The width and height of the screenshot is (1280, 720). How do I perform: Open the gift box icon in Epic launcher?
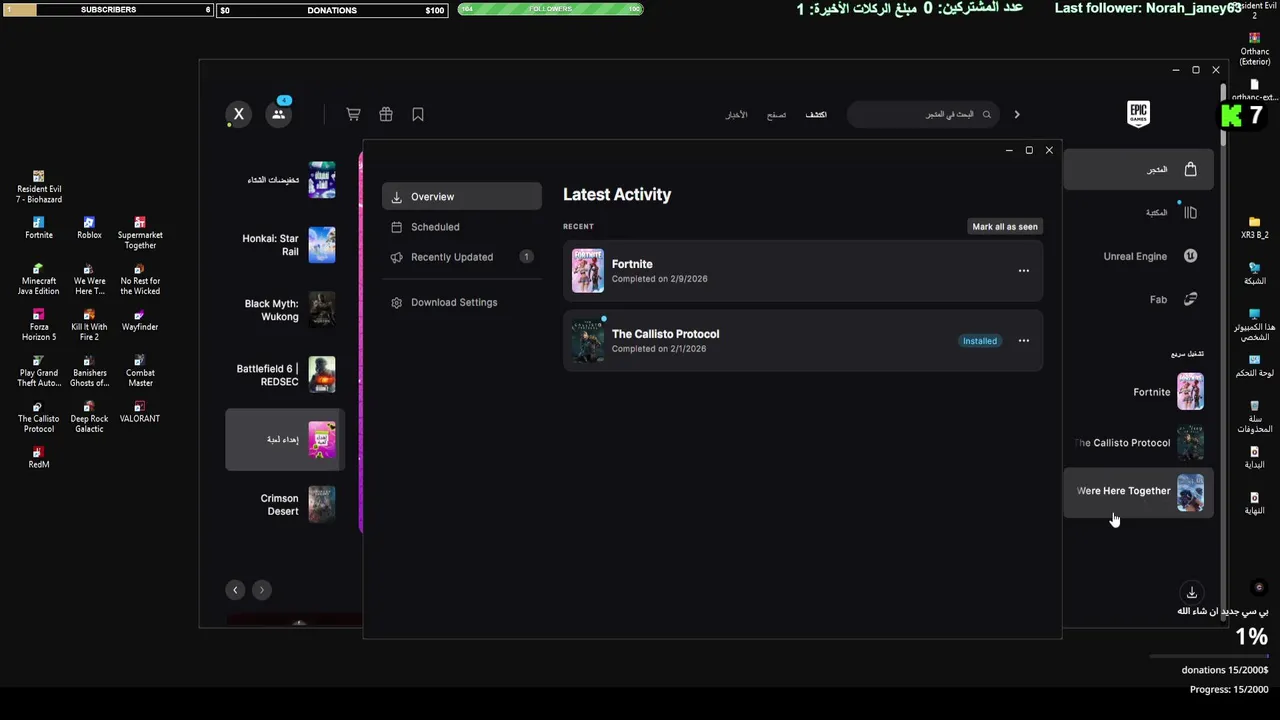(x=386, y=114)
